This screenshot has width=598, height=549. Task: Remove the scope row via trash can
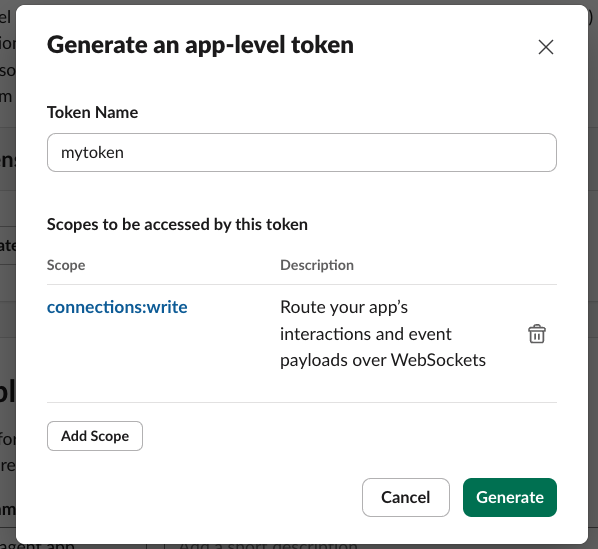click(537, 334)
